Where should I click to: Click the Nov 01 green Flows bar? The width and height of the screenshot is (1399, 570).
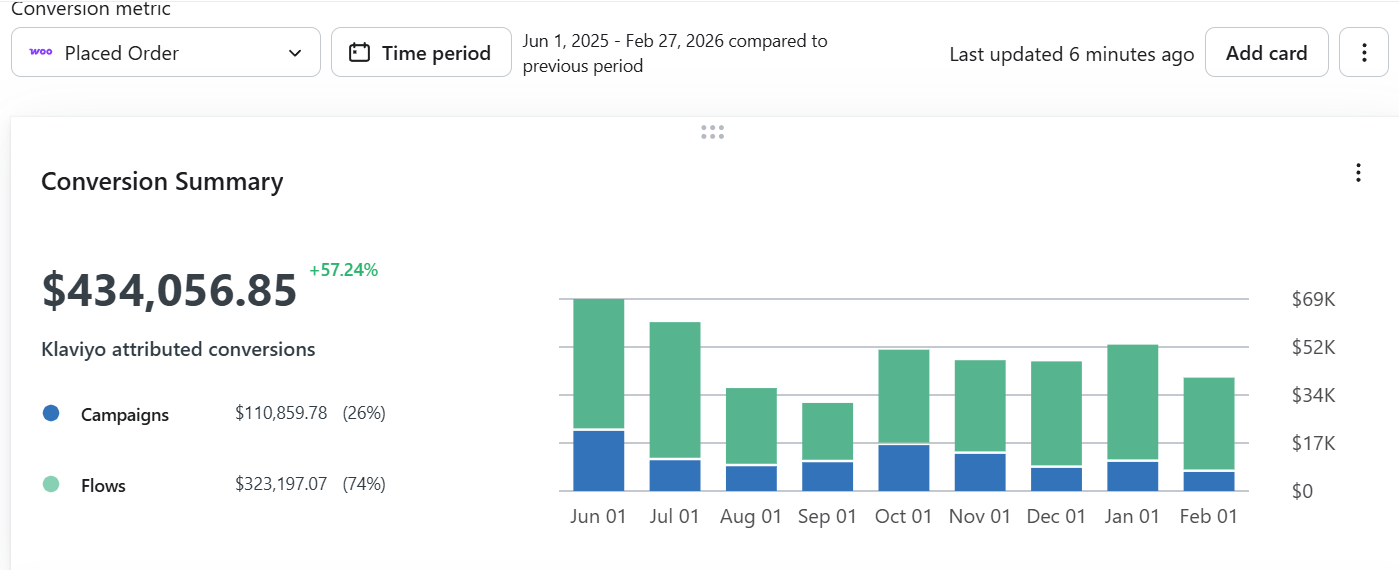(980, 406)
